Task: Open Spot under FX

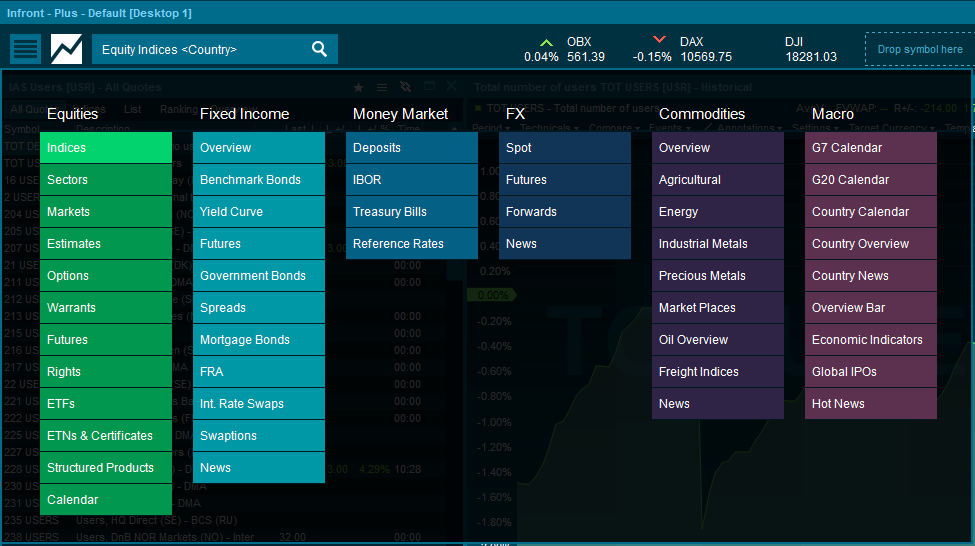Action: tap(565, 147)
